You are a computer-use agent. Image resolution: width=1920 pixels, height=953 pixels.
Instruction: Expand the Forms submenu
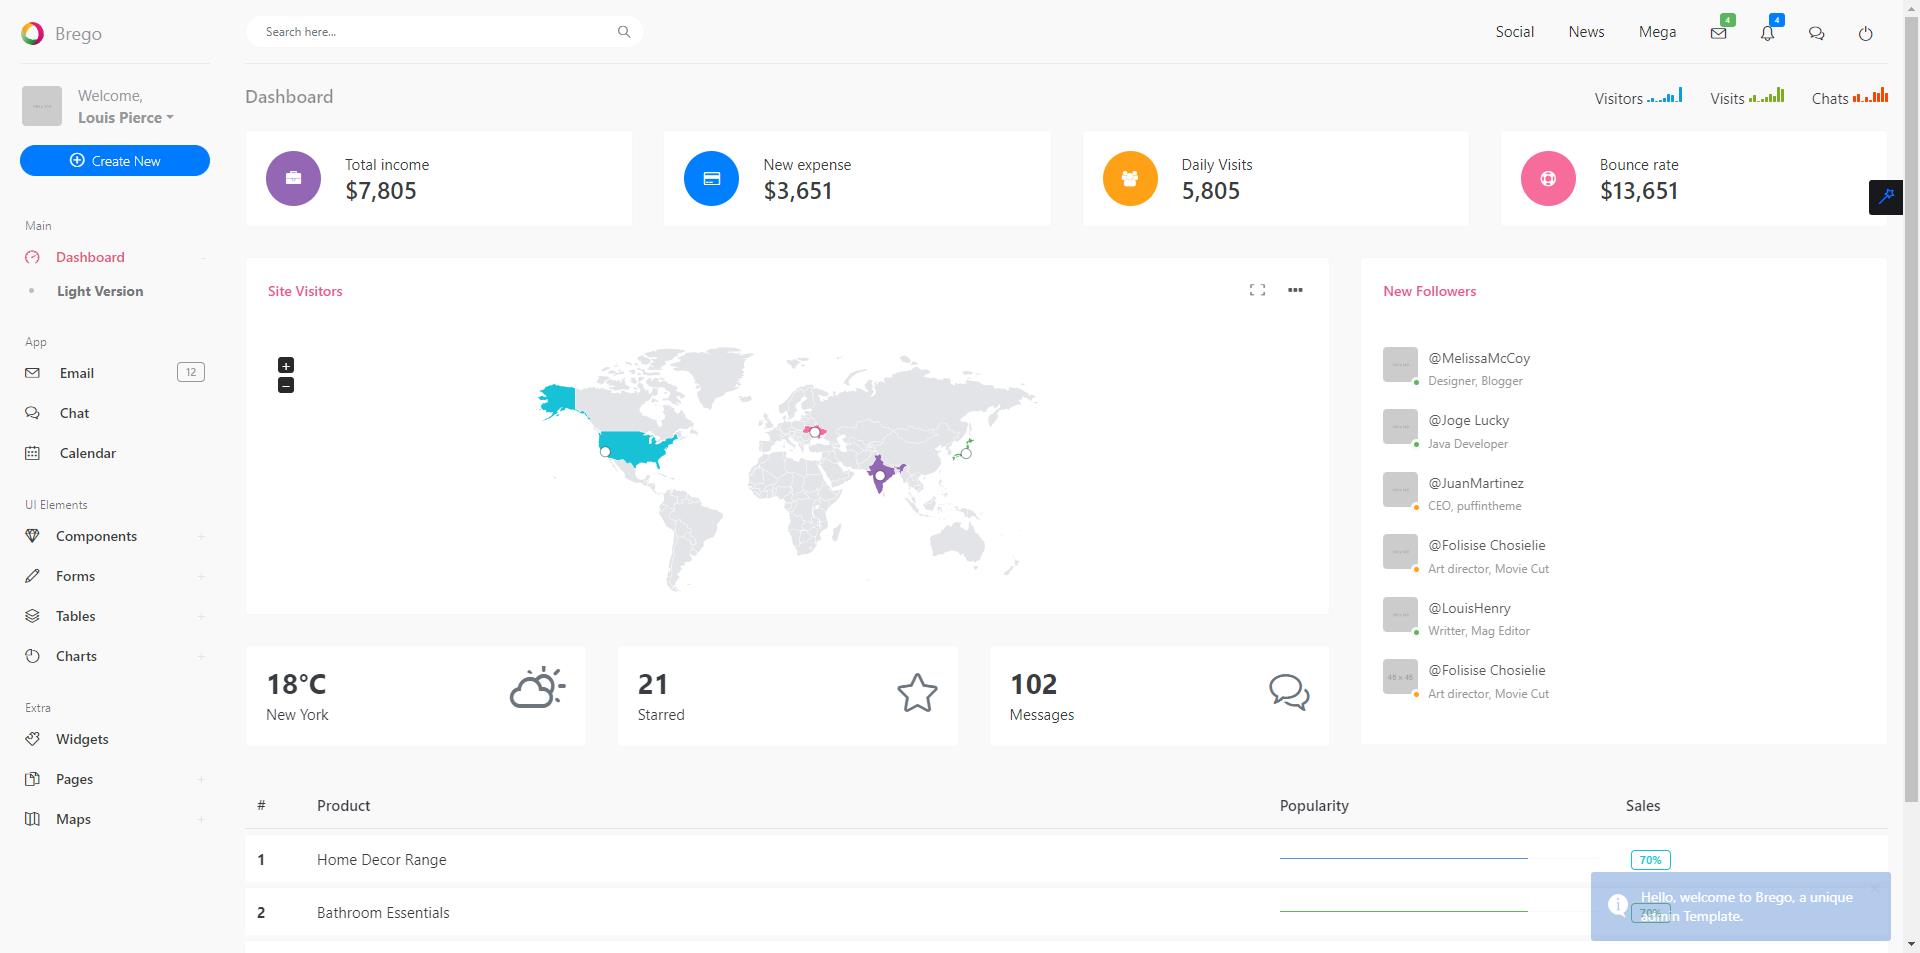coord(201,576)
